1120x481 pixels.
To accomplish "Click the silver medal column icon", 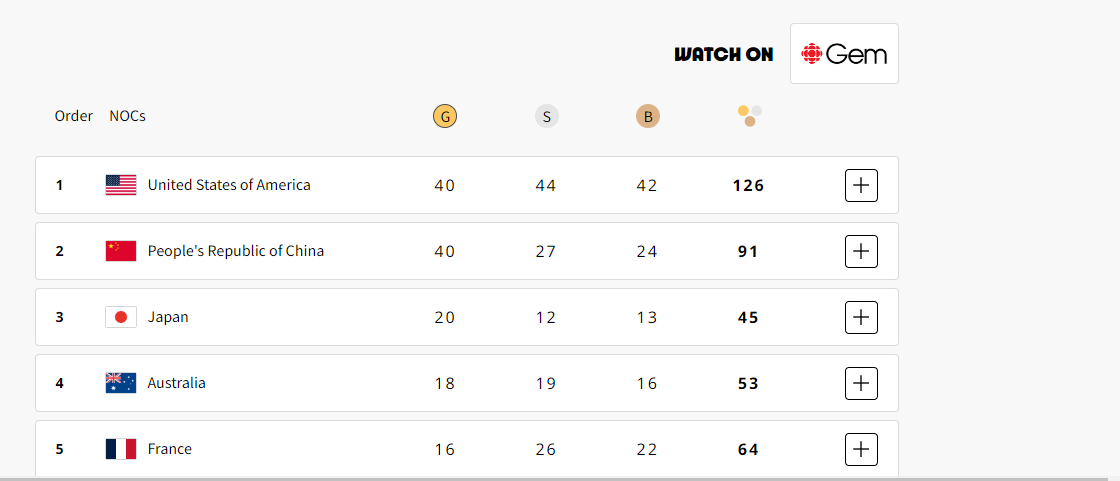I will tap(547, 117).
